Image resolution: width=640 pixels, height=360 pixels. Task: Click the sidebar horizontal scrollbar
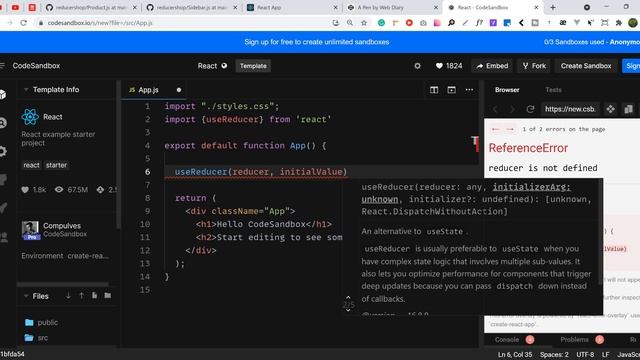point(63,284)
